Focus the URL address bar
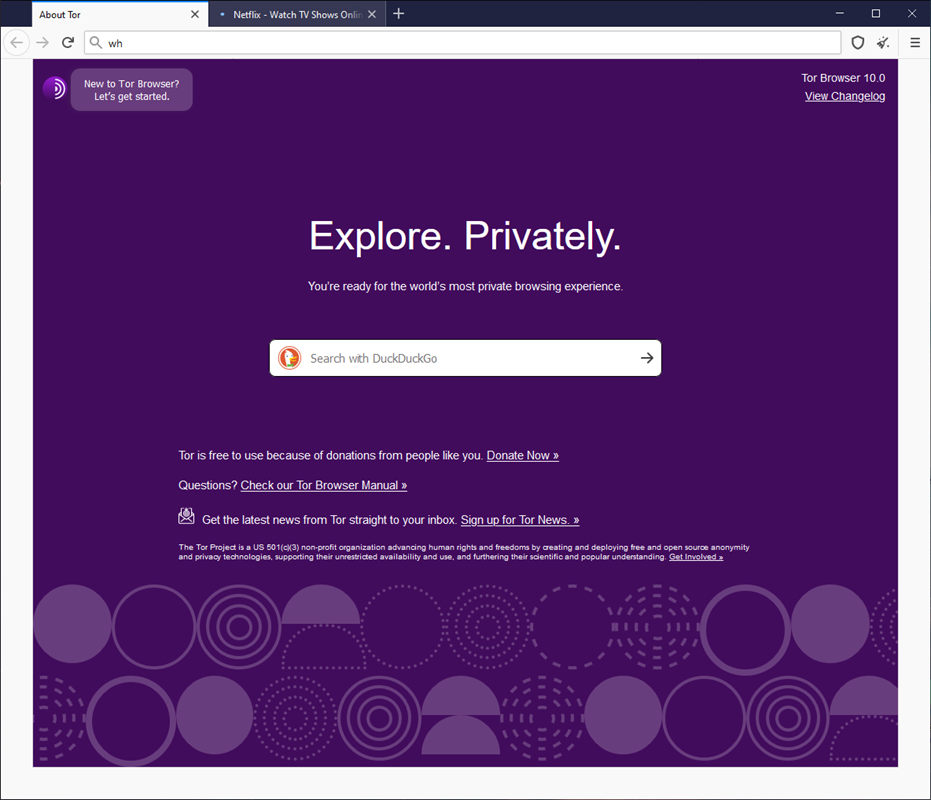931x800 pixels. pyautogui.click(x=463, y=43)
